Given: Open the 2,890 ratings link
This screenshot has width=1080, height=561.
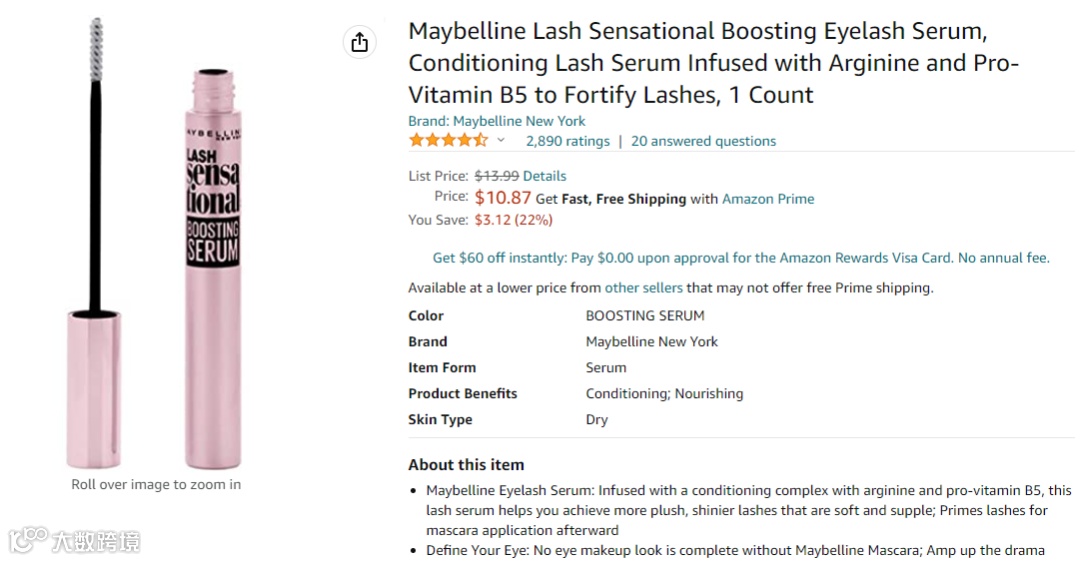Looking at the screenshot, I should 567,141.
